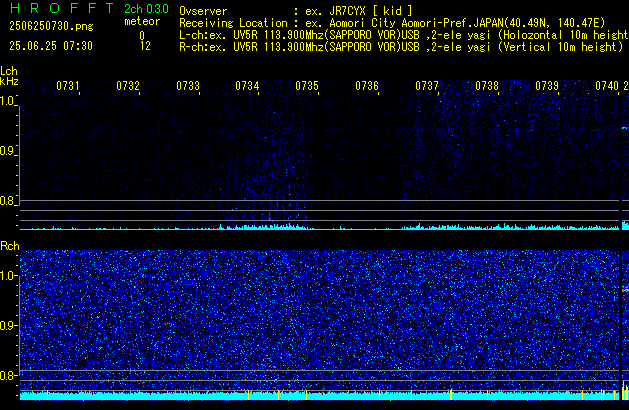The height and width of the screenshot is (410, 629).
Task: Select the 0735 time marker
Action: click(307, 86)
